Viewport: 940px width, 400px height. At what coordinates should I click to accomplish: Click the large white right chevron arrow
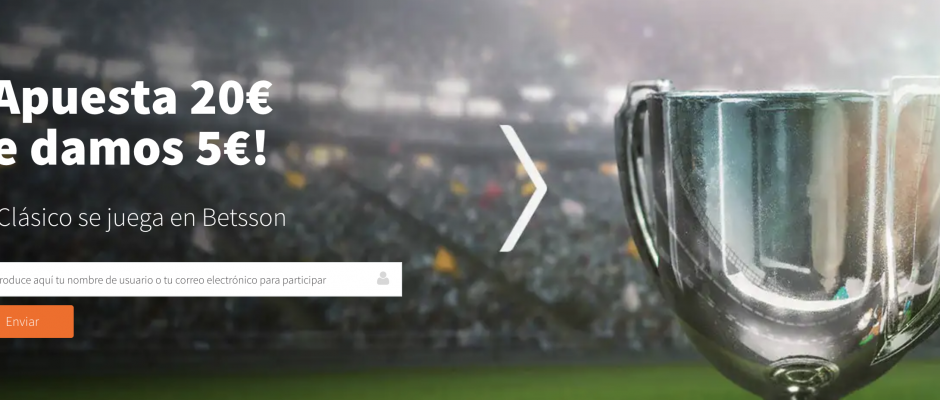pos(523,188)
